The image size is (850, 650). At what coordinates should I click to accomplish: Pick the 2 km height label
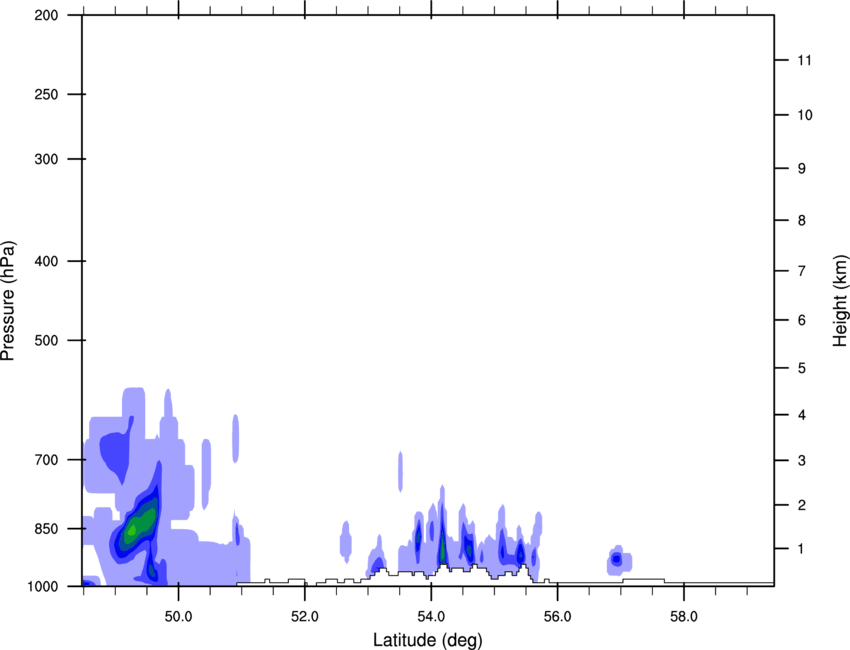(x=802, y=505)
